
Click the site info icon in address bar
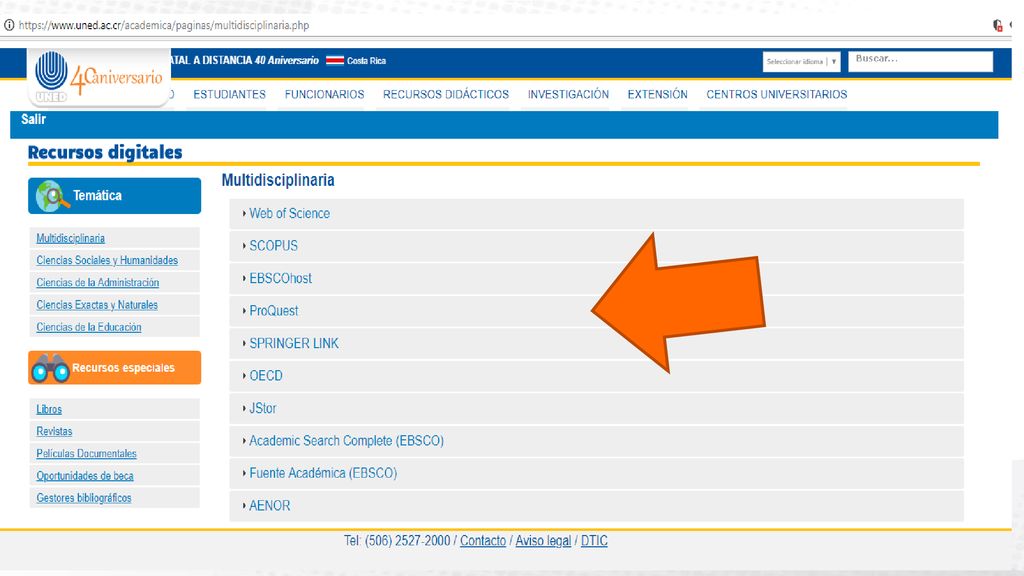pos(9,25)
